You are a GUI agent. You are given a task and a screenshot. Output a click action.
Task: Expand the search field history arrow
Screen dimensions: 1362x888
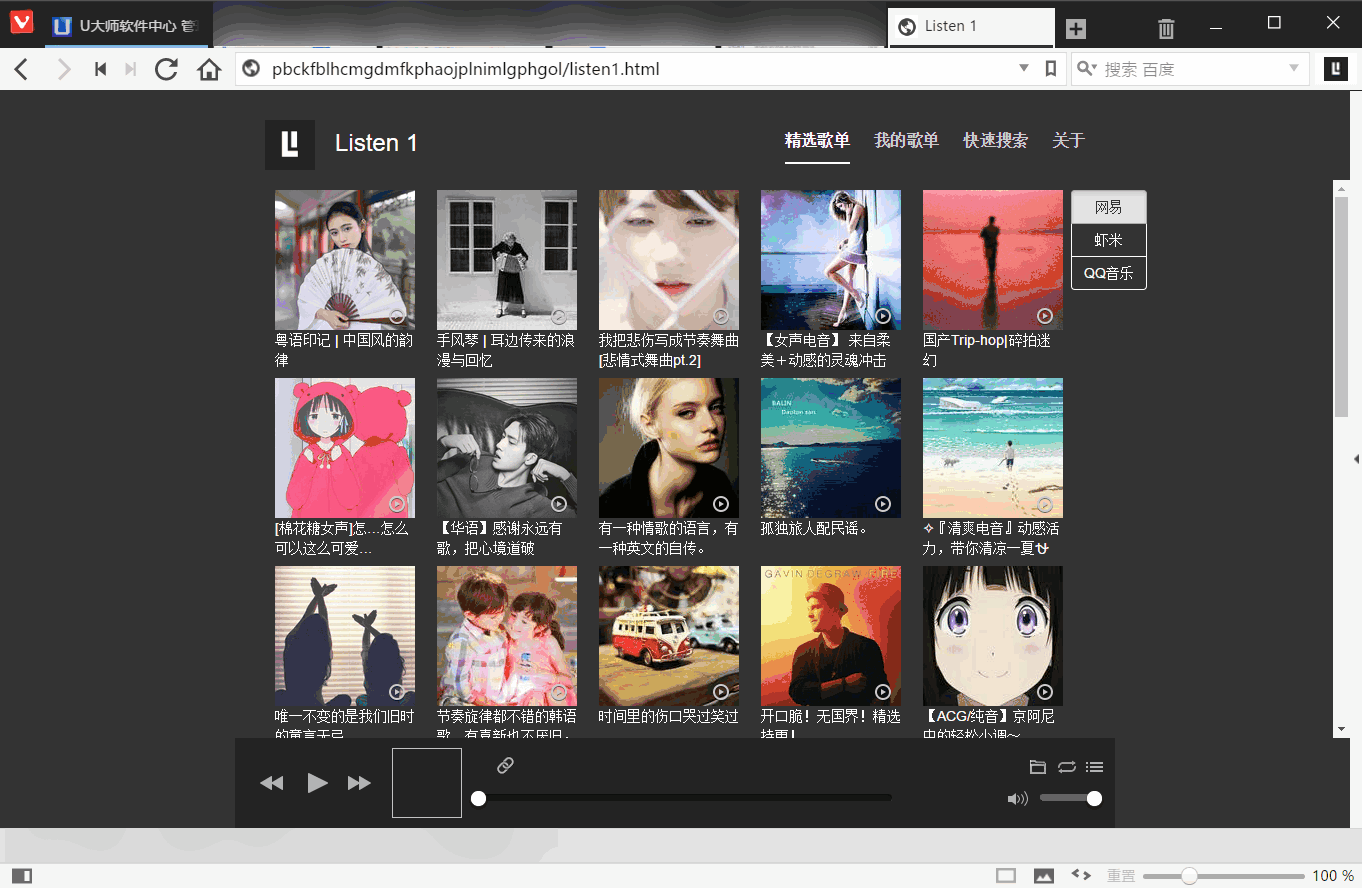click(1293, 69)
